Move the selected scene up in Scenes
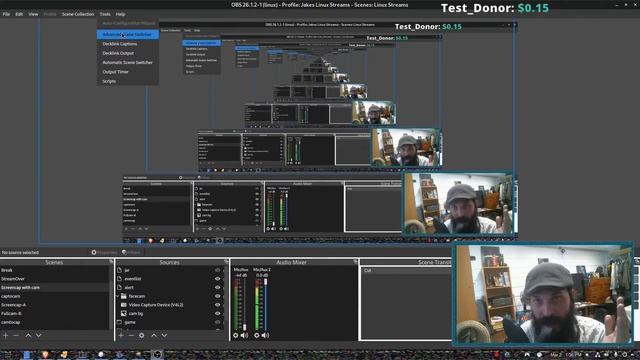Screen dimensions: 640x360 pyautogui.click(x=28, y=336)
